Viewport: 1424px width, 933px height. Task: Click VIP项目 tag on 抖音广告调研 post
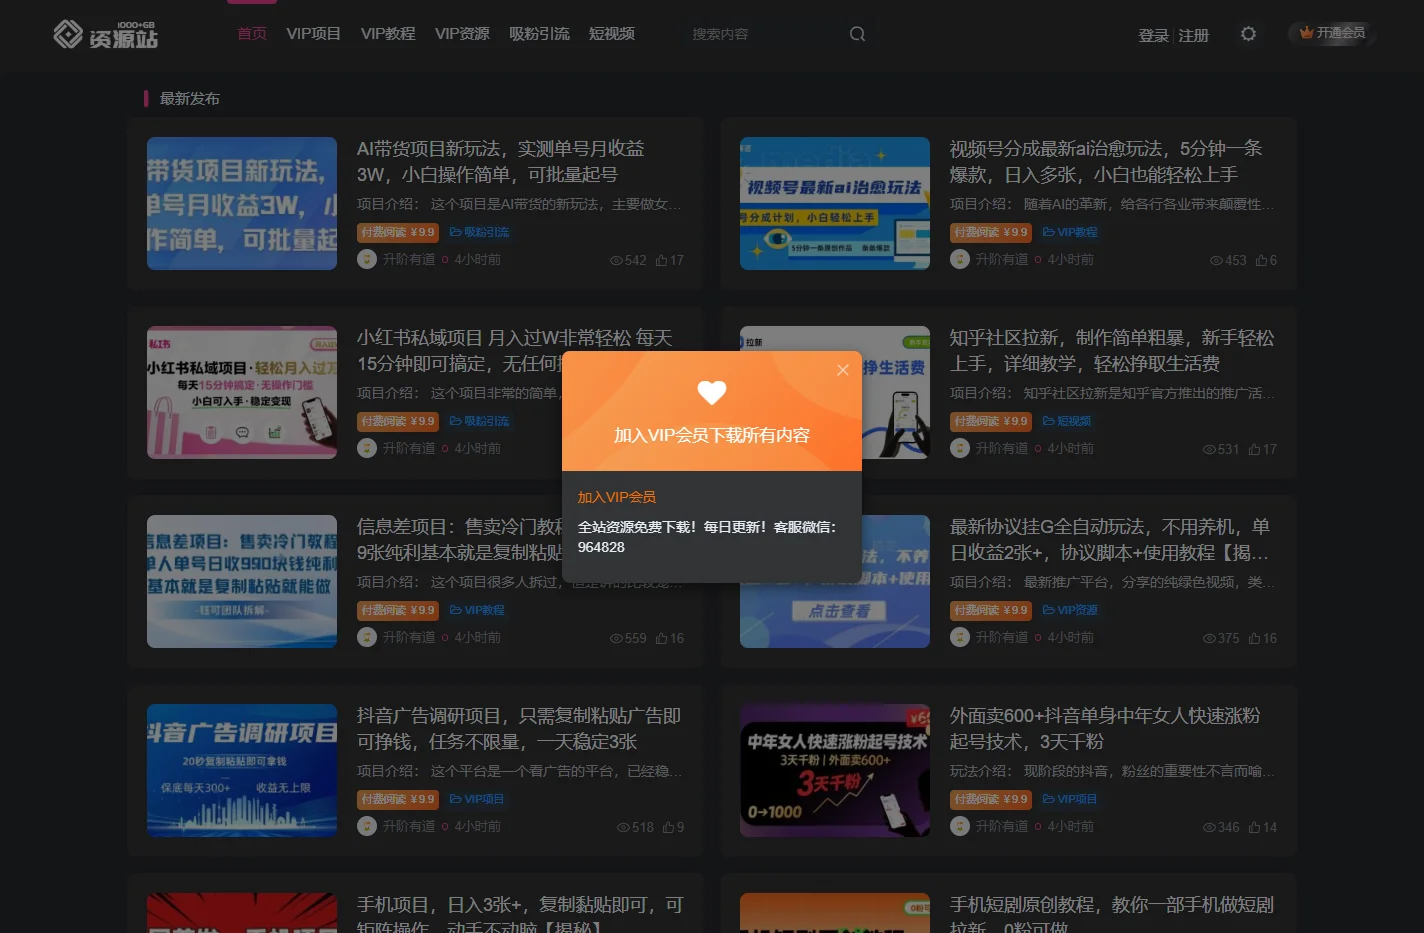(x=477, y=799)
